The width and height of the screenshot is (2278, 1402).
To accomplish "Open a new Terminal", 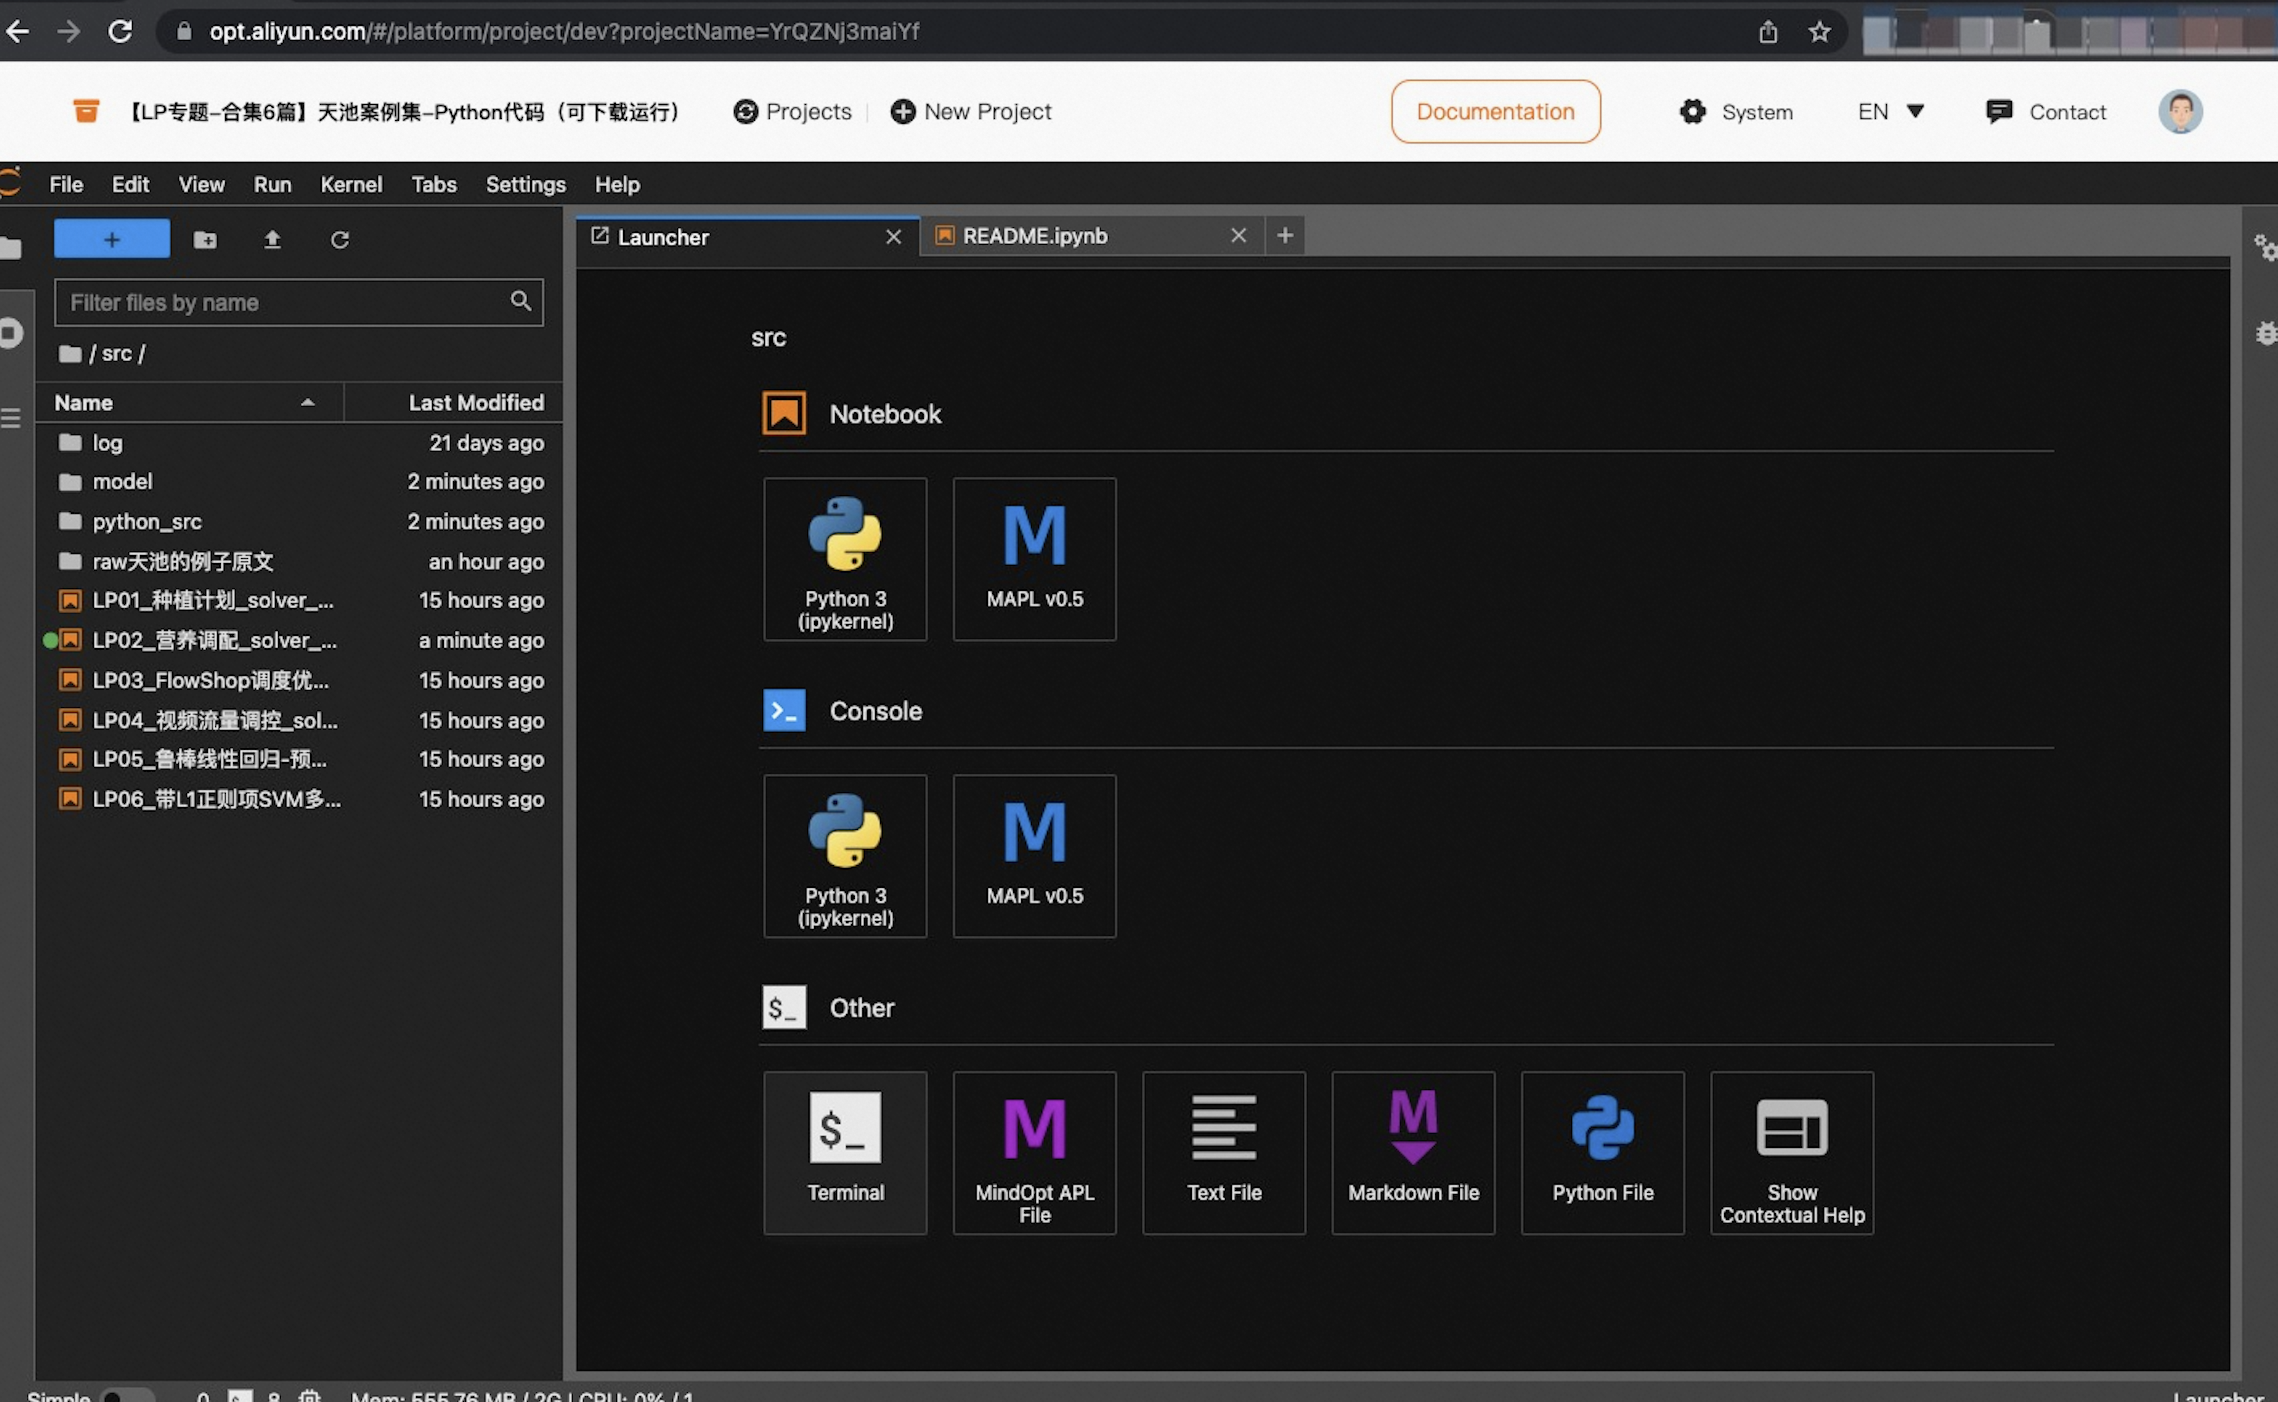I will tap(845, 1152).
